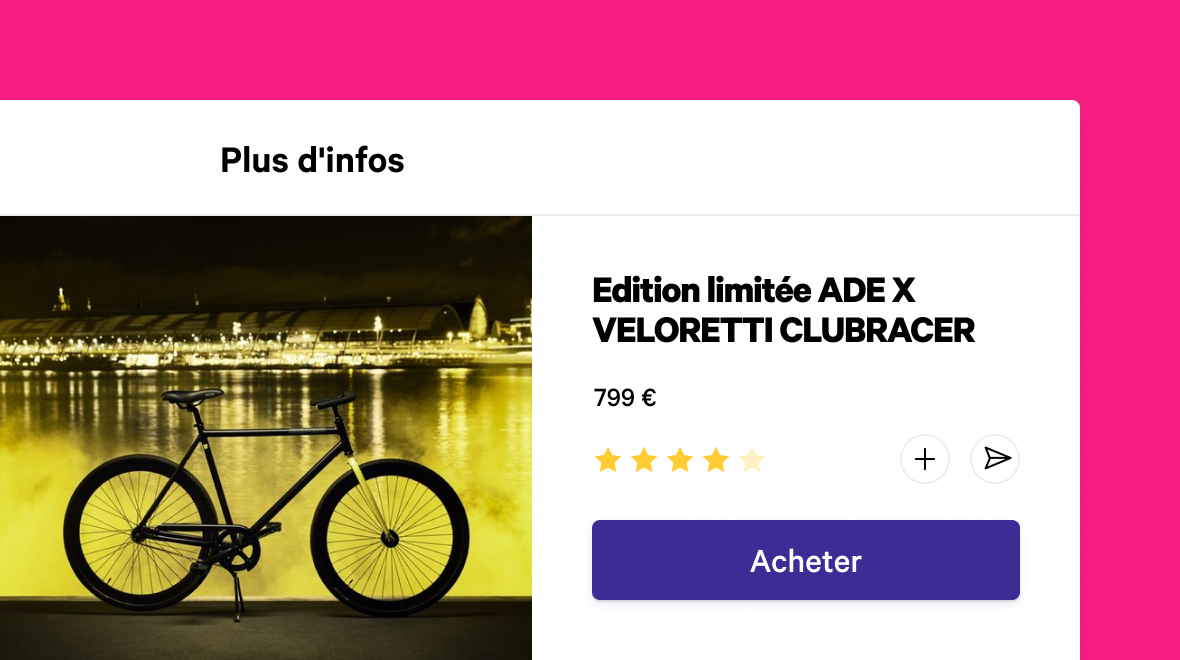Click the VELORETTI CLUBRACER title line
The height and width of the screenshot is (660, 1180).
(783, 330)
